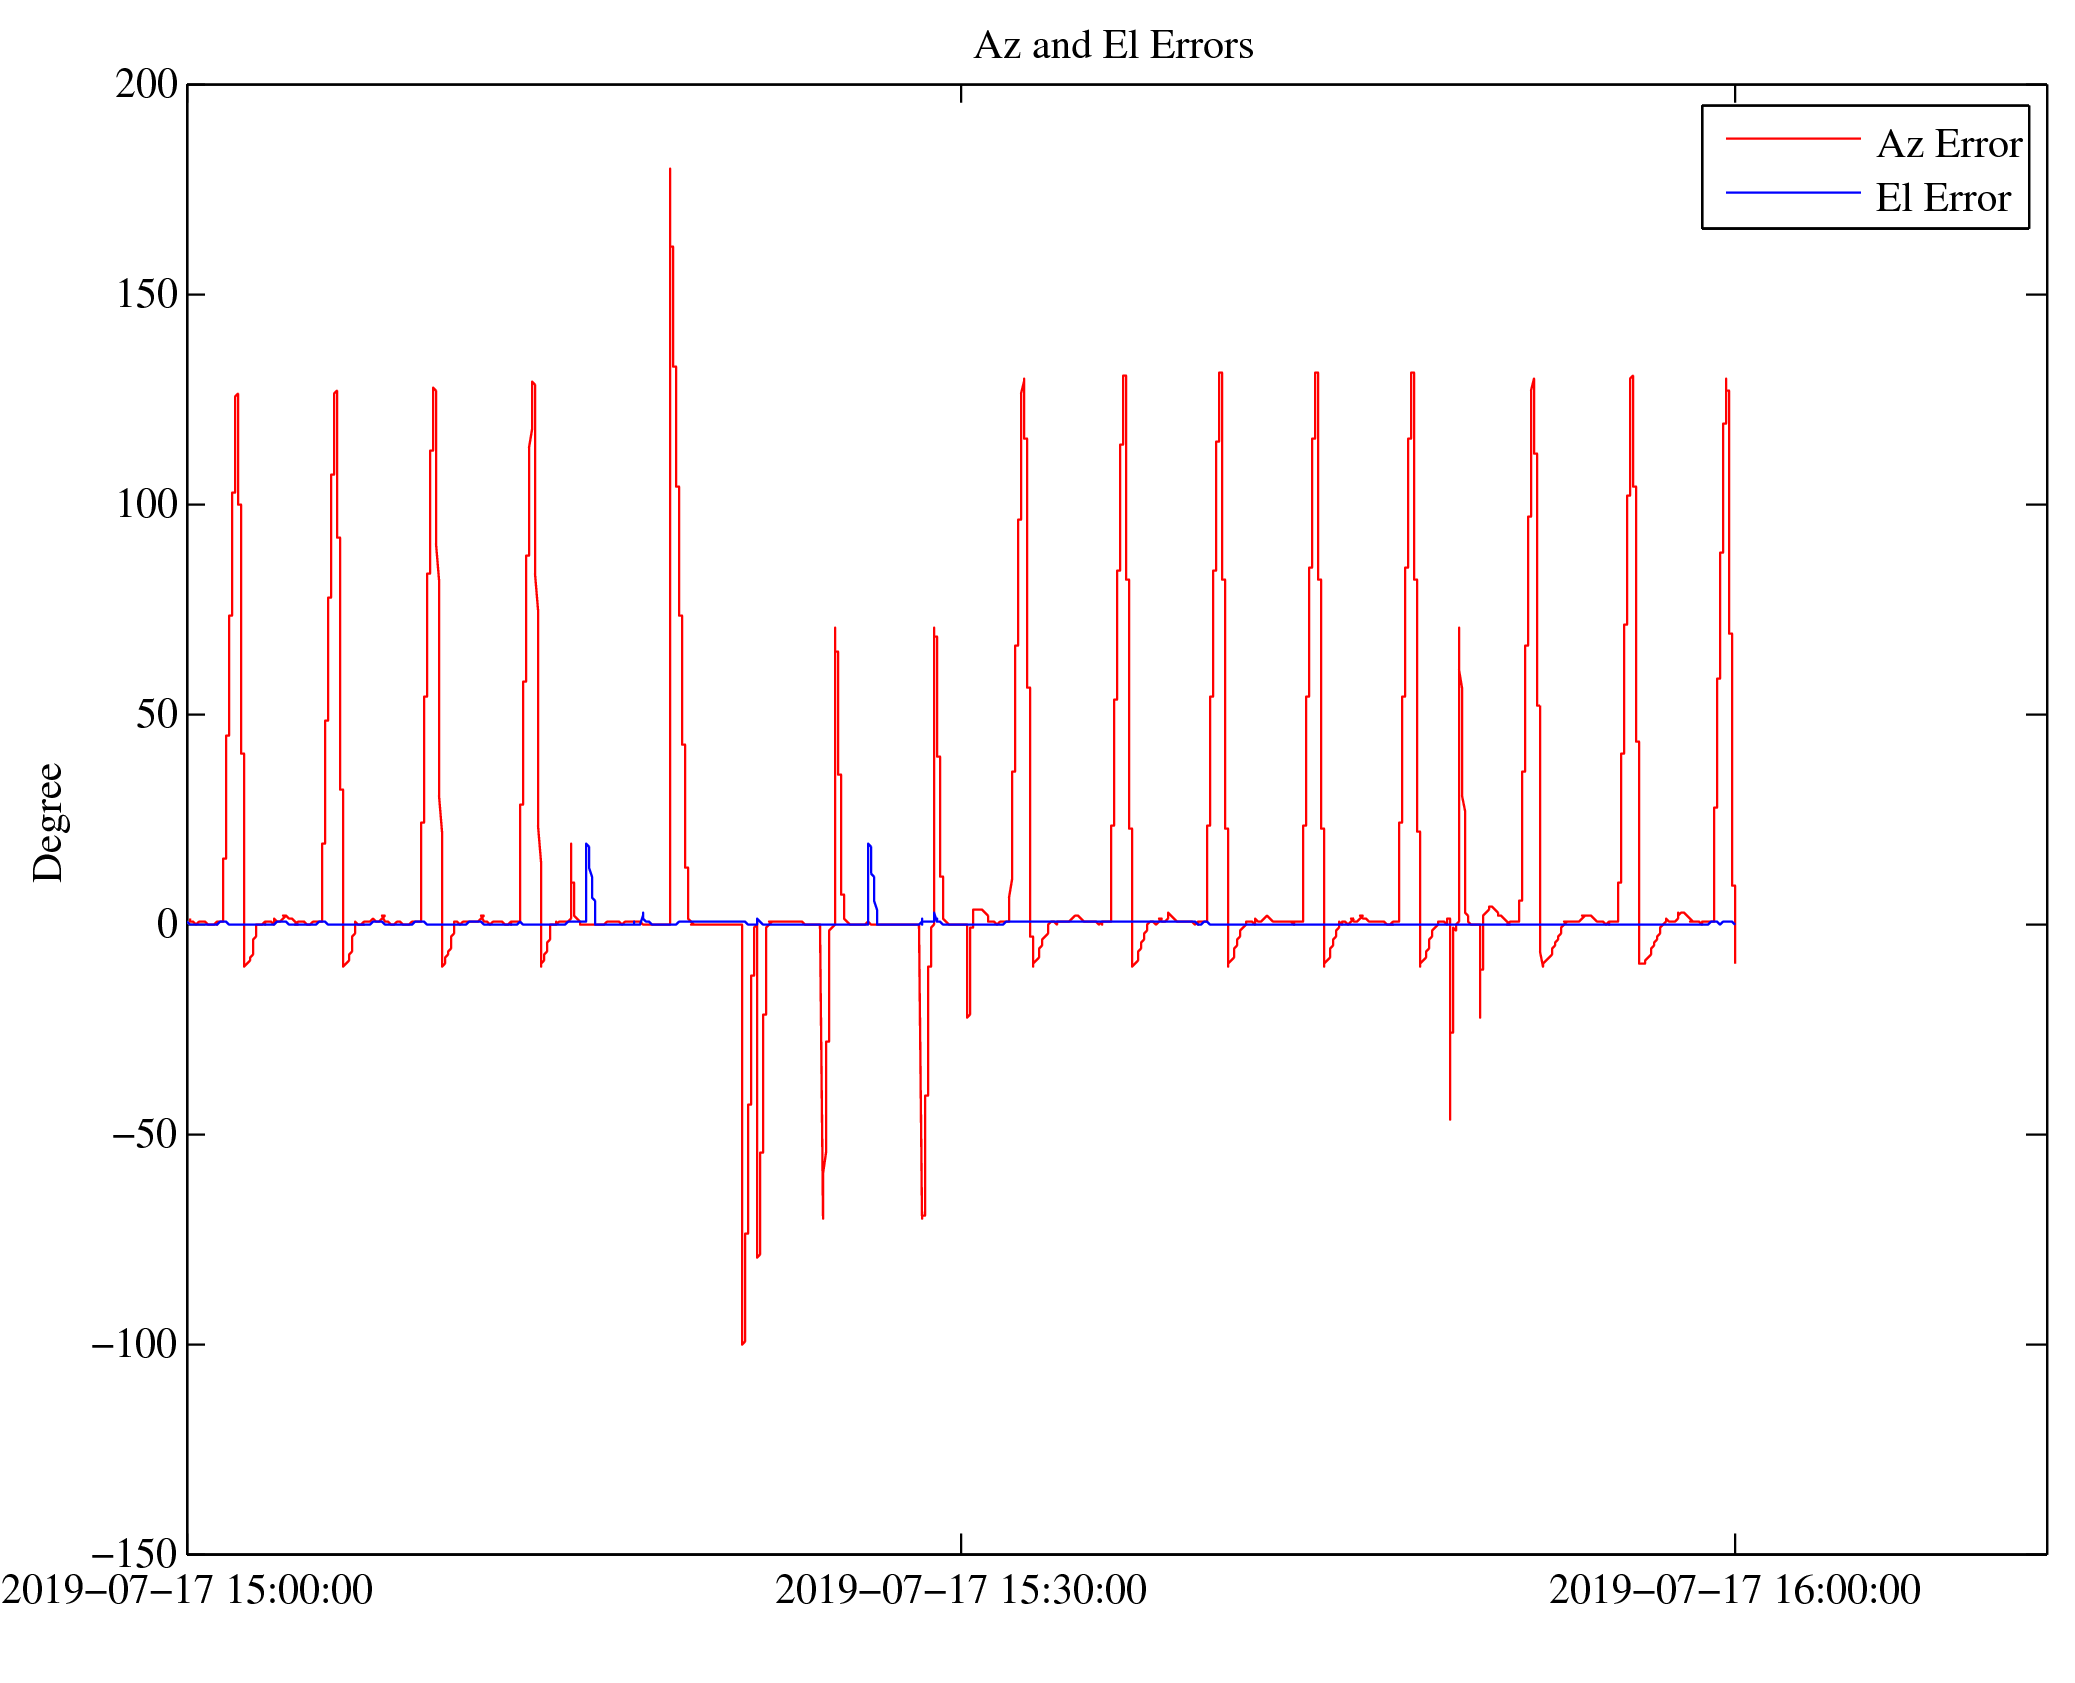Image resolution: width=2075 pixels, height=1683 pixels.
Task: Click the 150 y-axis tick label
Action: coord(146,295)
